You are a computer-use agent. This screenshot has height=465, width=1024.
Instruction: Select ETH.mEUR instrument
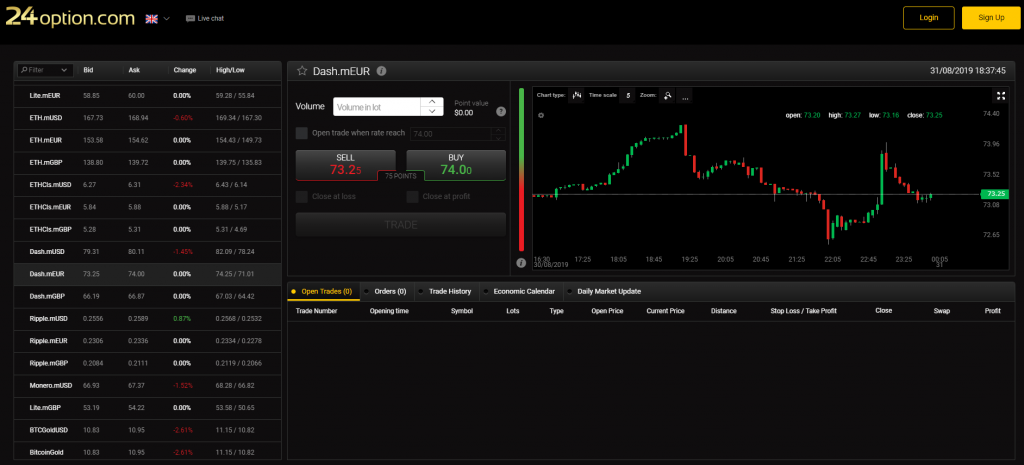click(148, 140)
